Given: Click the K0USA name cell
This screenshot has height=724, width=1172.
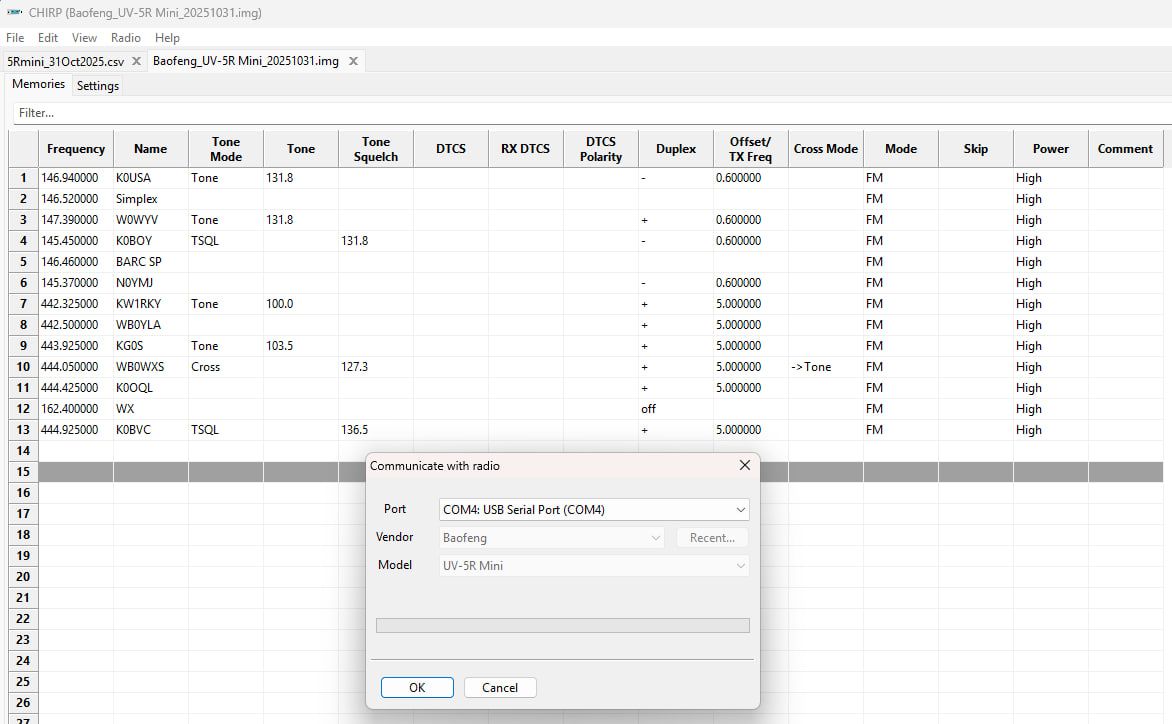Looking at the screenshot, I should [150, 178].
